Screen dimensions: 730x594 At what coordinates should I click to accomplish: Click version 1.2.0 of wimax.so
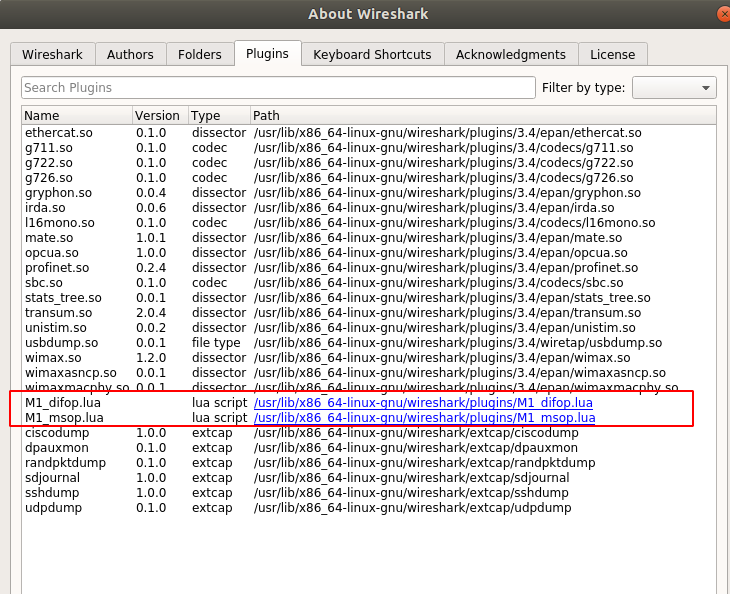click(x=151, y=358)
